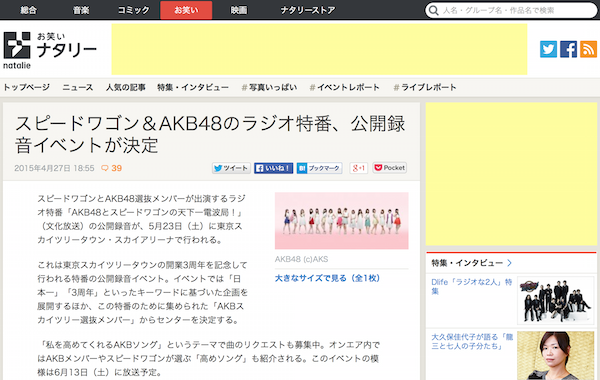Screen dimensions: 600x380
Task: Open the 大久保佳代子 portrait thumbnail
Action: [556, 356]
